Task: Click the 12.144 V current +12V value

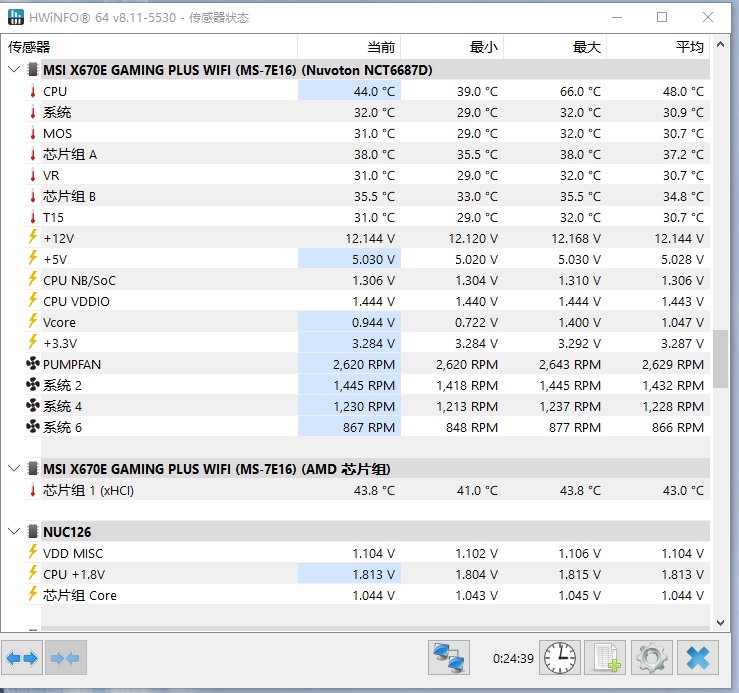Action: point(370,239)
